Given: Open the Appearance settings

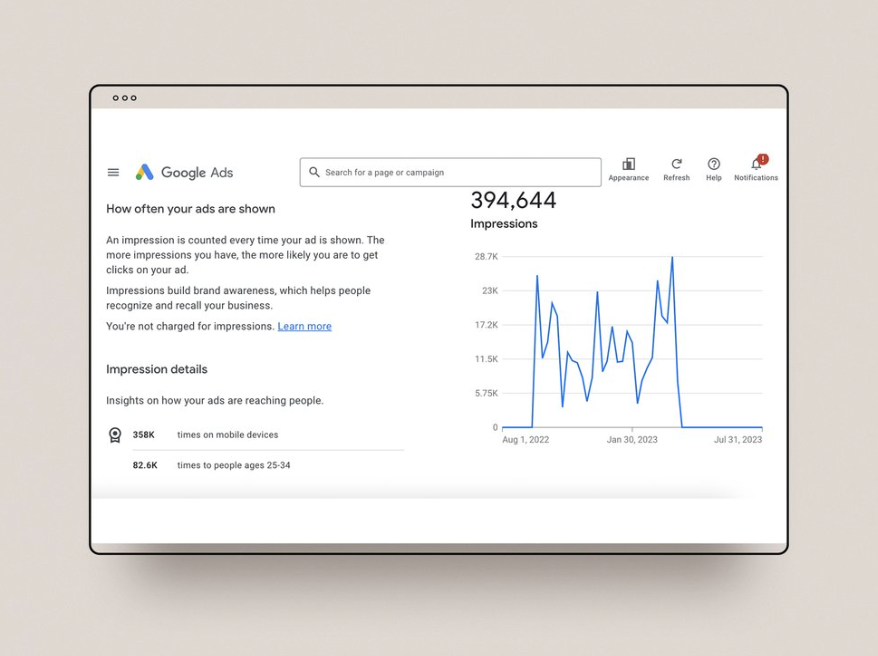Looking at the screenshot, I should [x=628, y=169].
